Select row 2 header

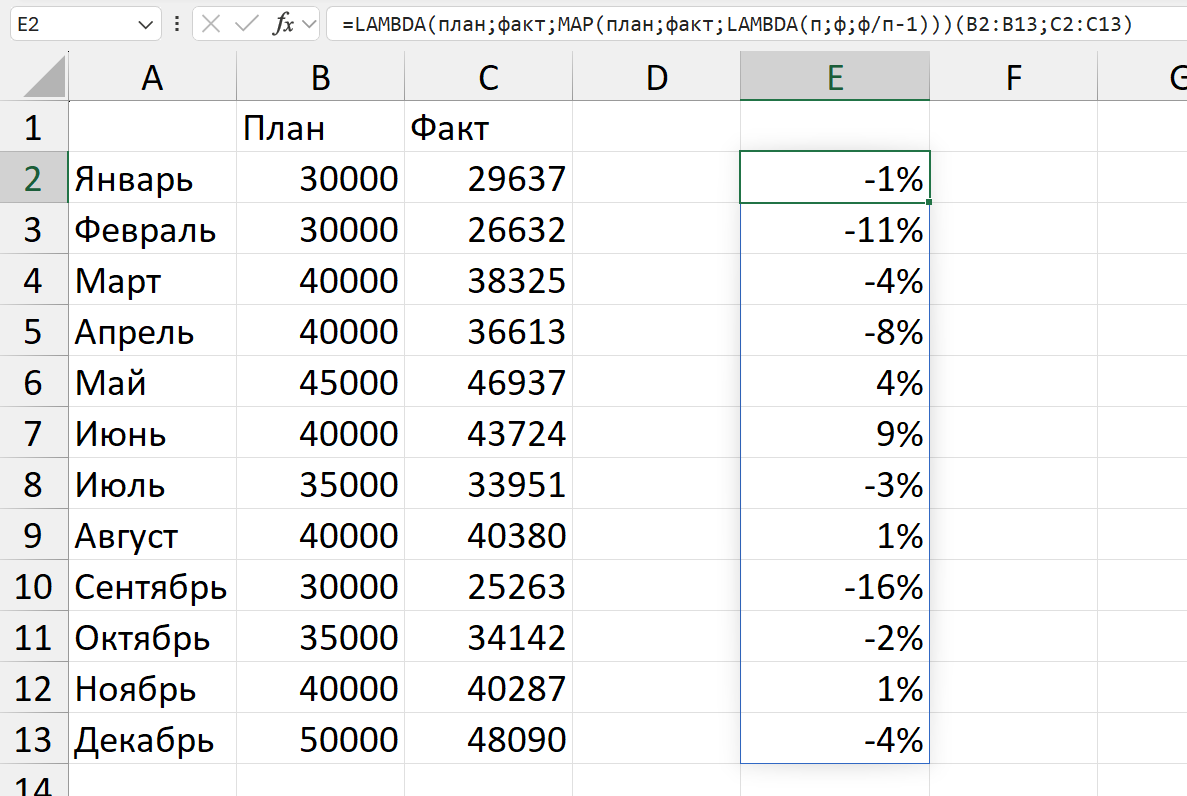click(33, 177)
